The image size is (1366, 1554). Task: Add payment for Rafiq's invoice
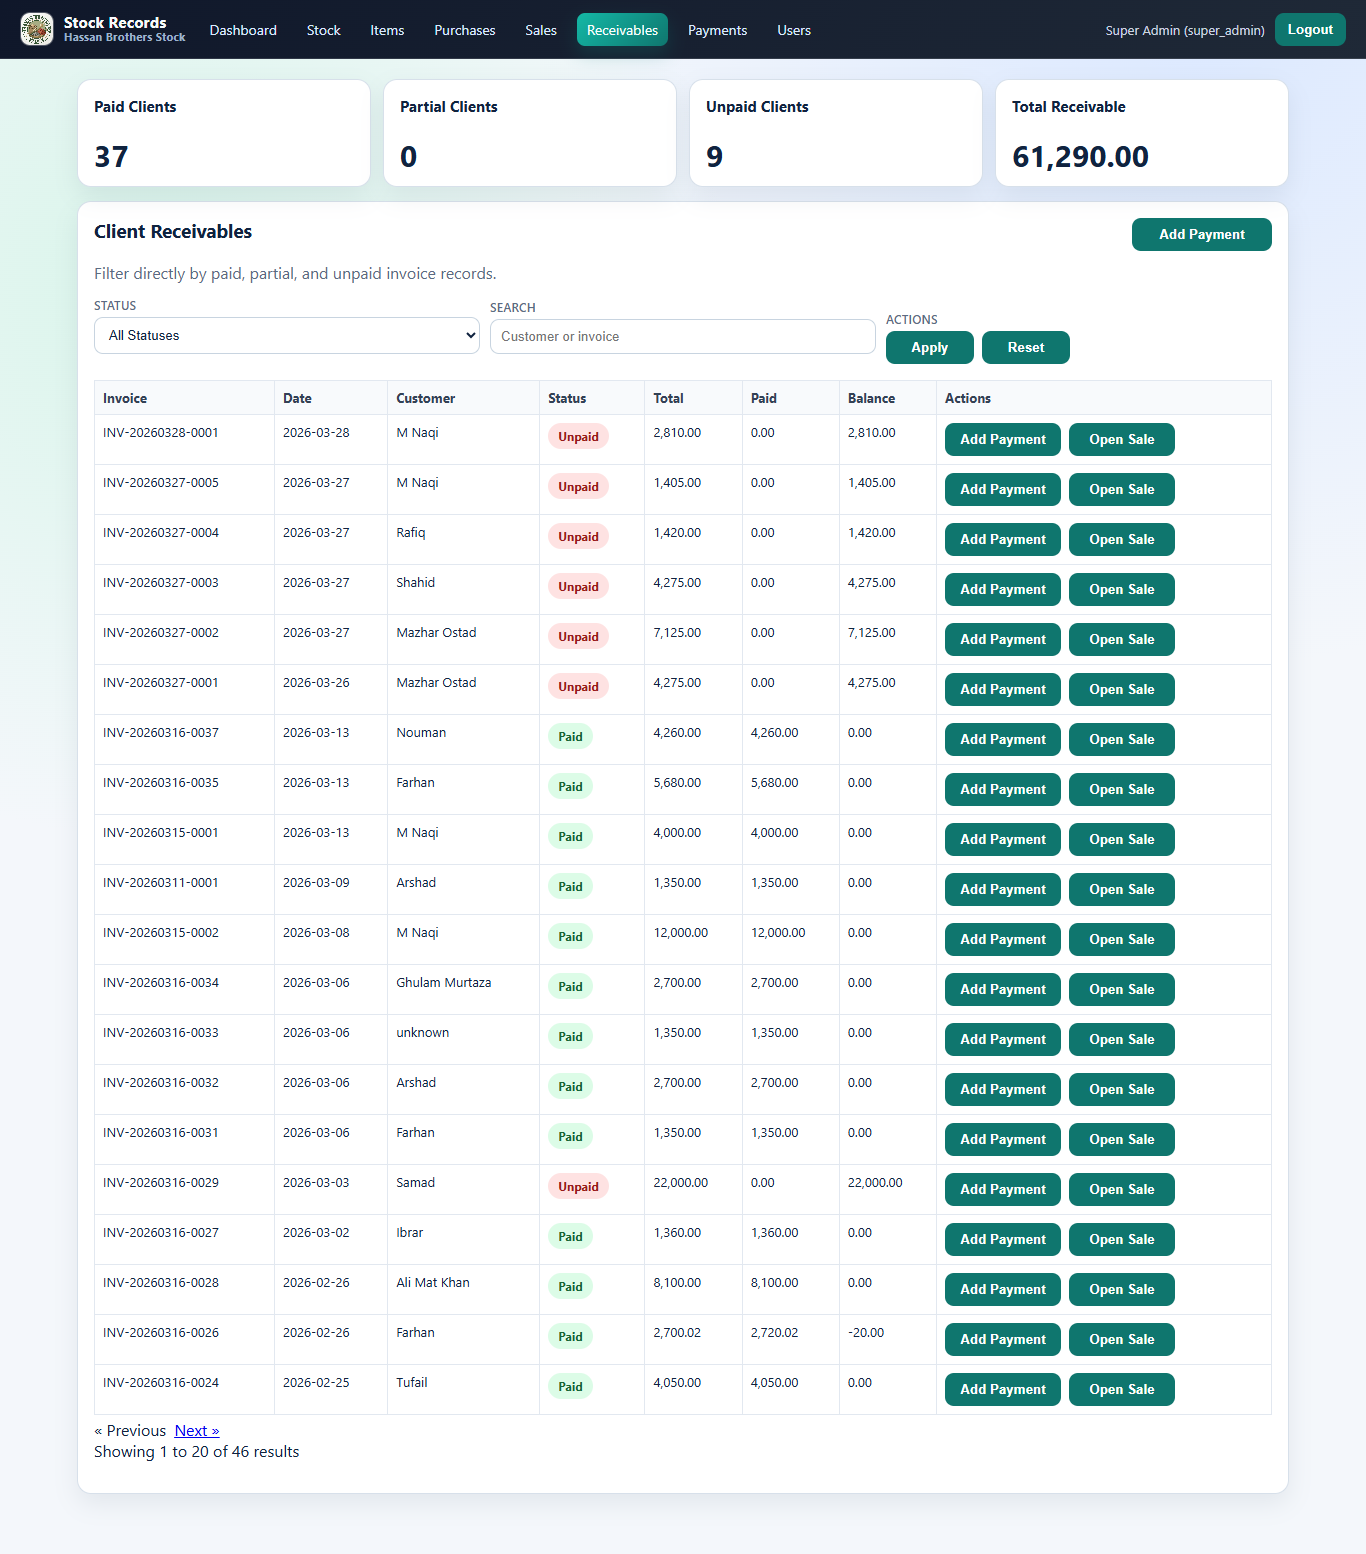pos(1003,539)
